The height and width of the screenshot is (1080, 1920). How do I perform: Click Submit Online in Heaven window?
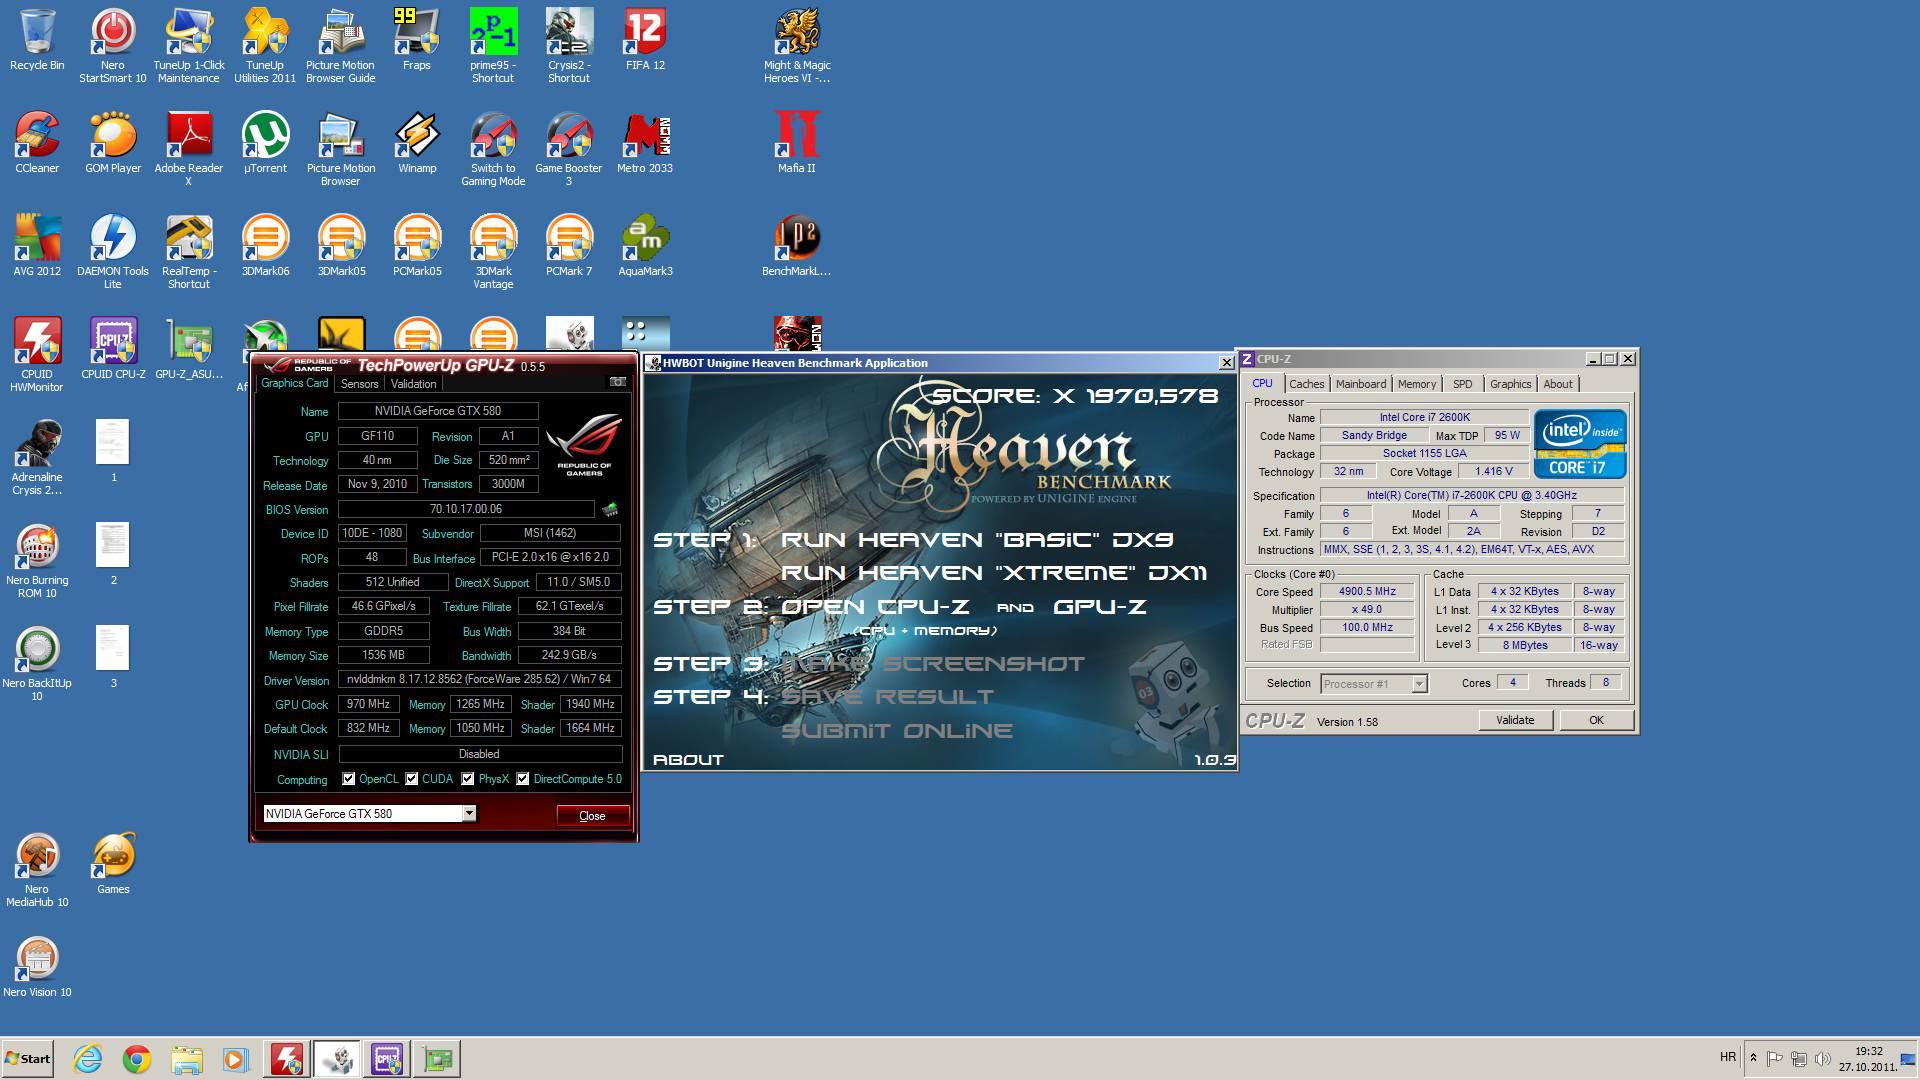[x=897, y=731]
